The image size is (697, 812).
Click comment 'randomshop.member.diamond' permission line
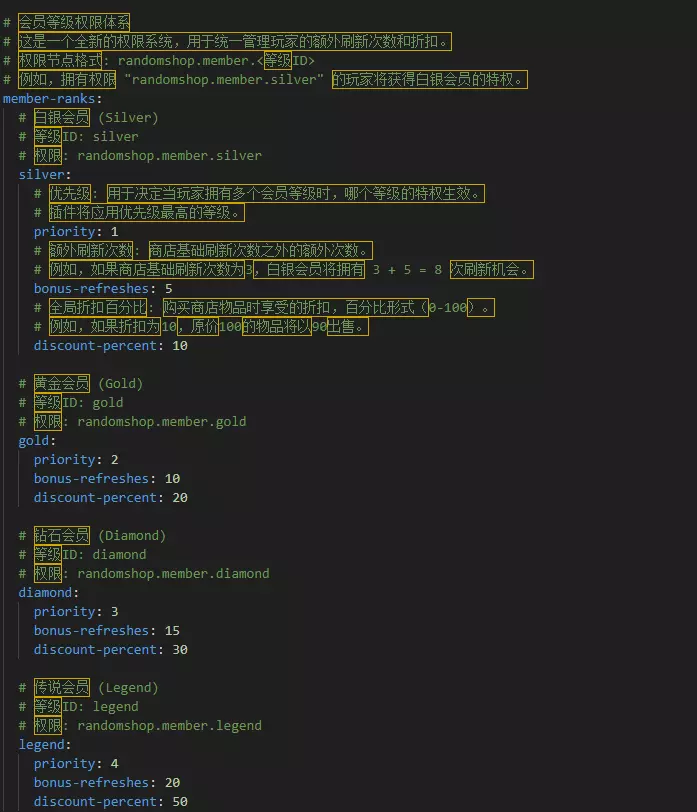pos(144,573)
